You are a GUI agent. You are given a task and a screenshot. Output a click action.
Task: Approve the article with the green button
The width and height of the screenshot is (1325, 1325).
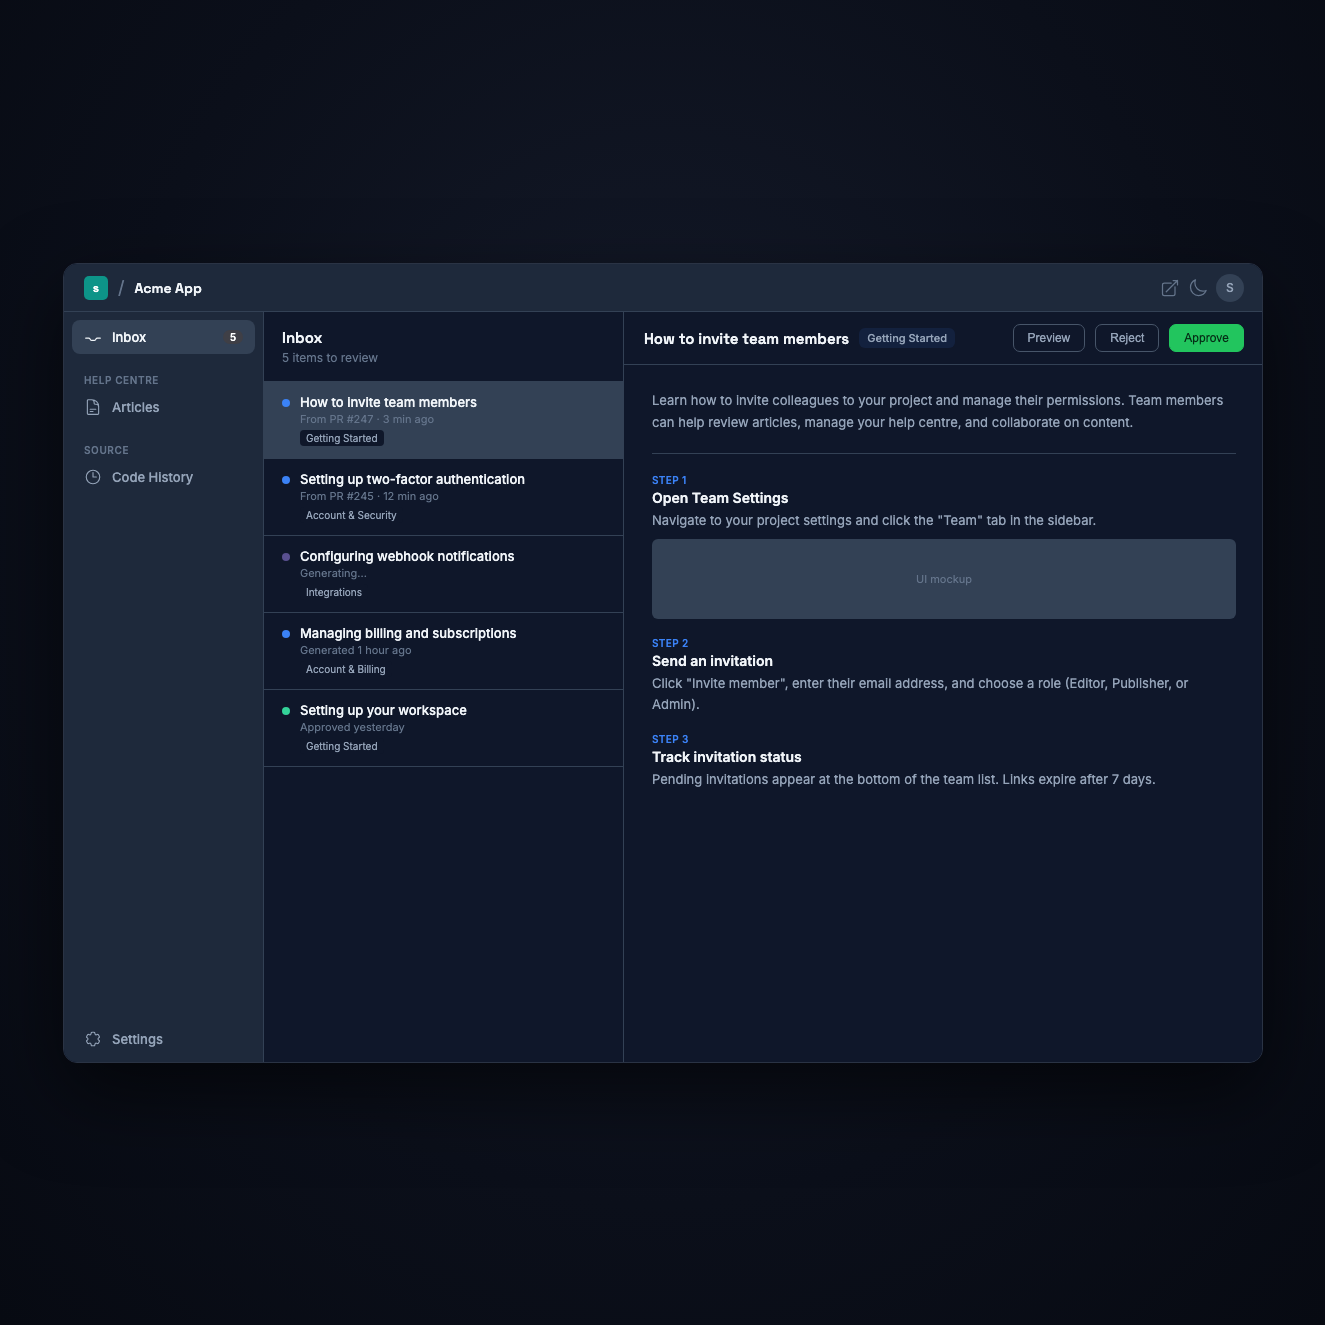(1206, 338)
